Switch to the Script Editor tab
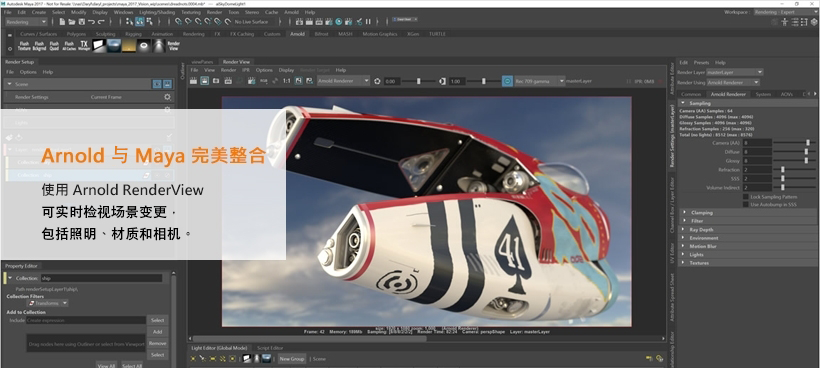 click(x=270, y=348)
